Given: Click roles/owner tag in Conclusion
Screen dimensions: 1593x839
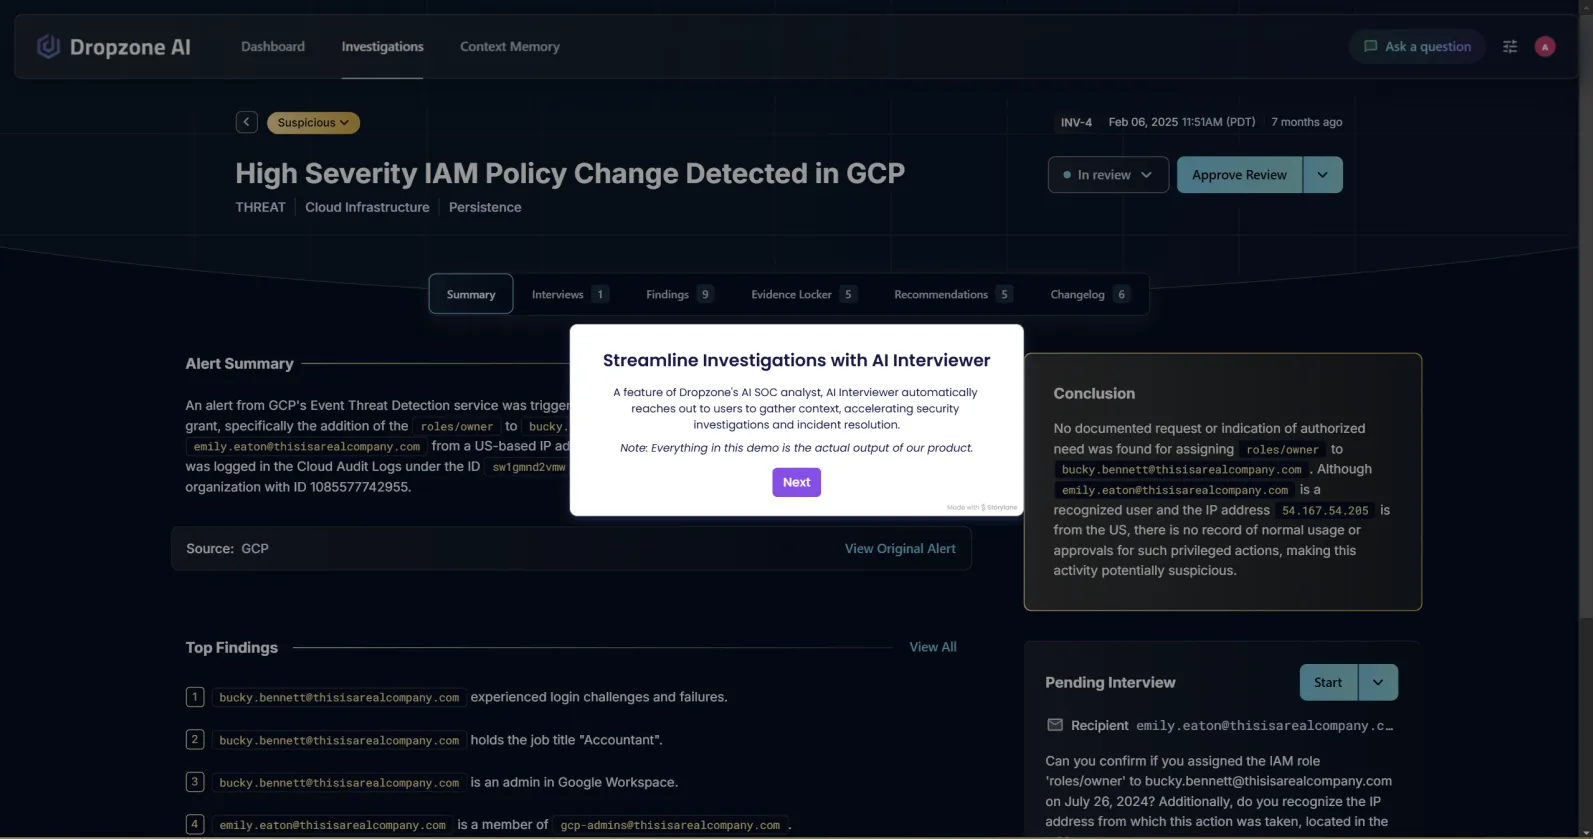Looking at the screenshot, I should pos(1282,450).
